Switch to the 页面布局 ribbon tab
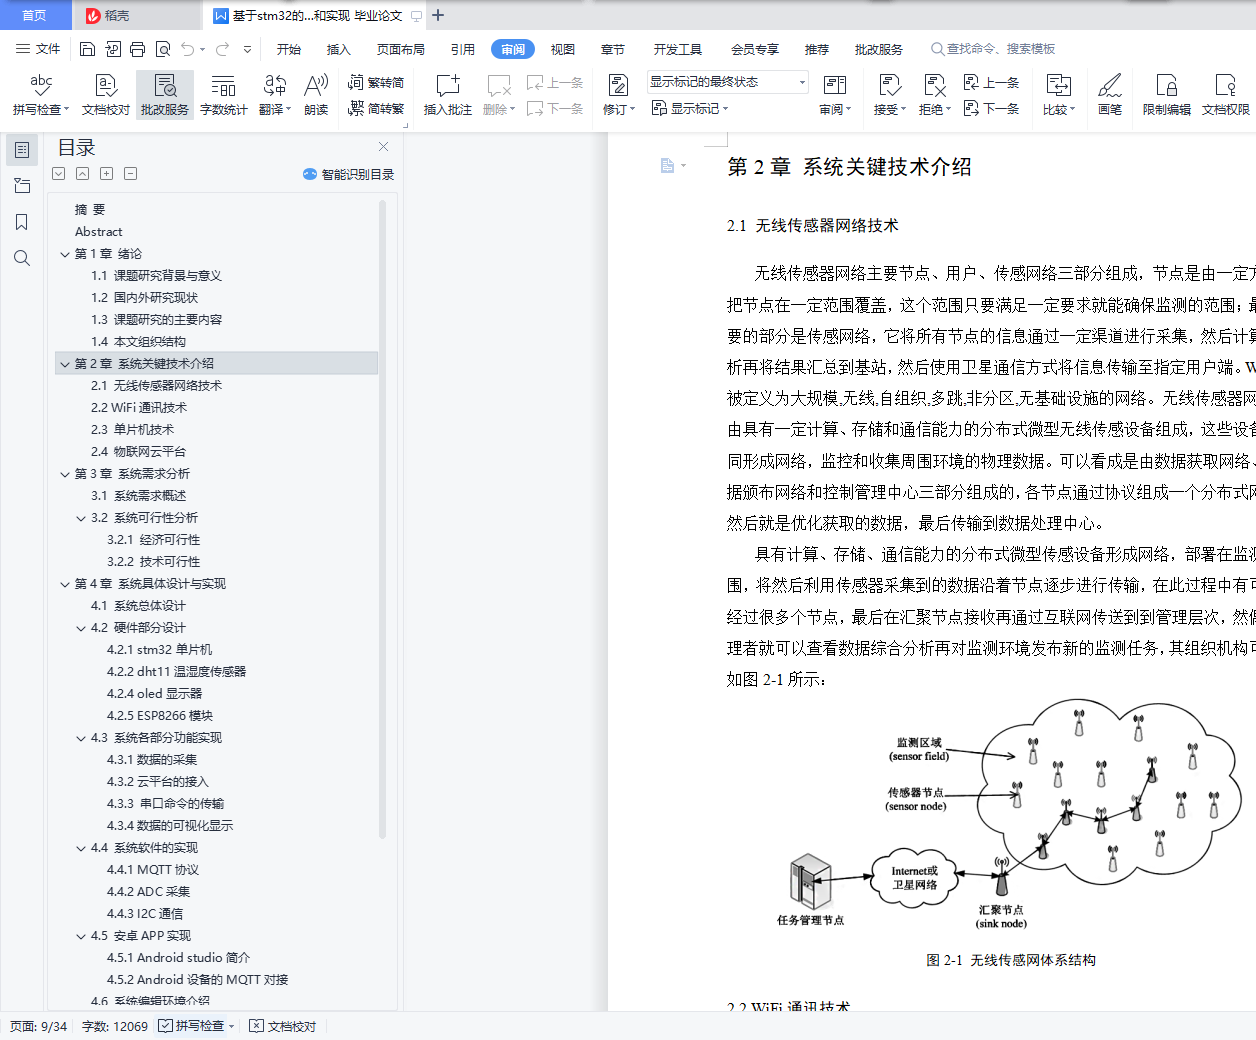 point(401,49)
